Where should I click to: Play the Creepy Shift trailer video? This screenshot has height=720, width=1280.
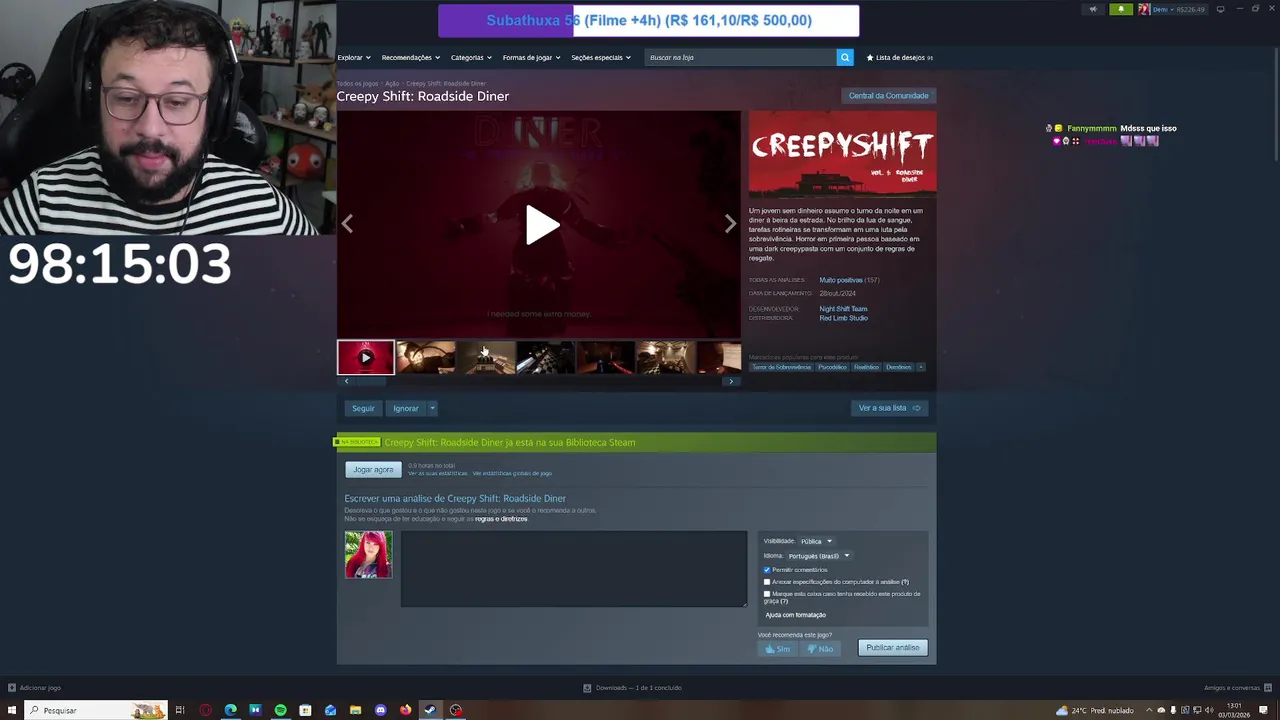[541, 225]
